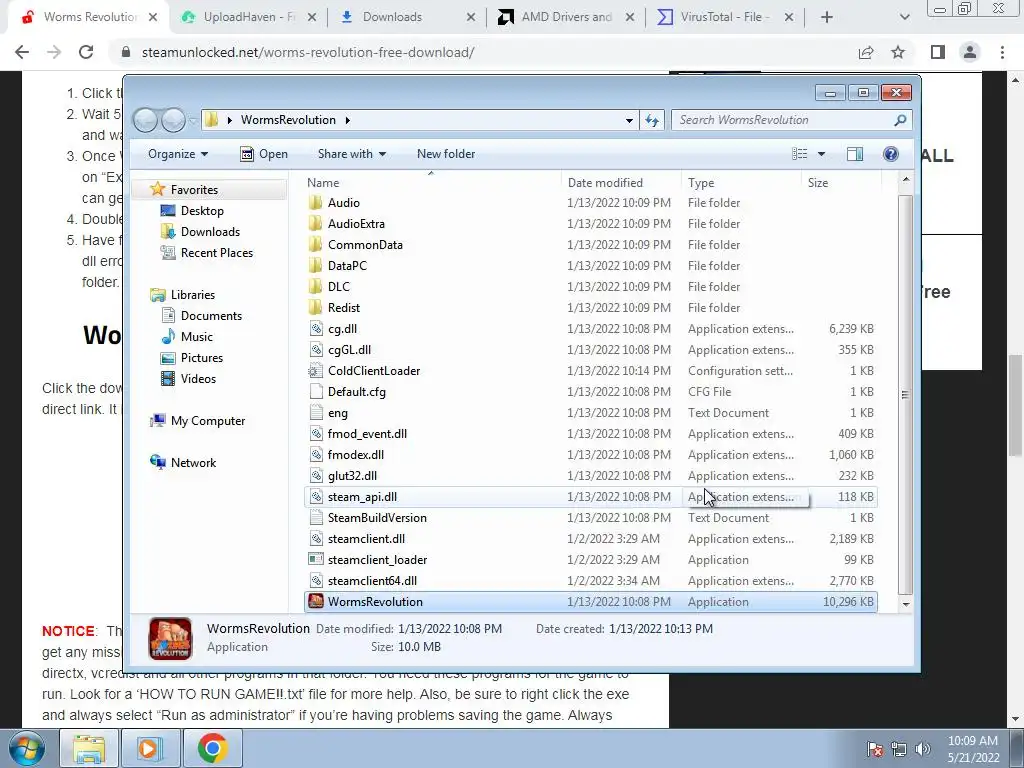Viewport: 1024px width, 768px height.
Task: Sort by the Name column header
Action: (x=431, y=183)
